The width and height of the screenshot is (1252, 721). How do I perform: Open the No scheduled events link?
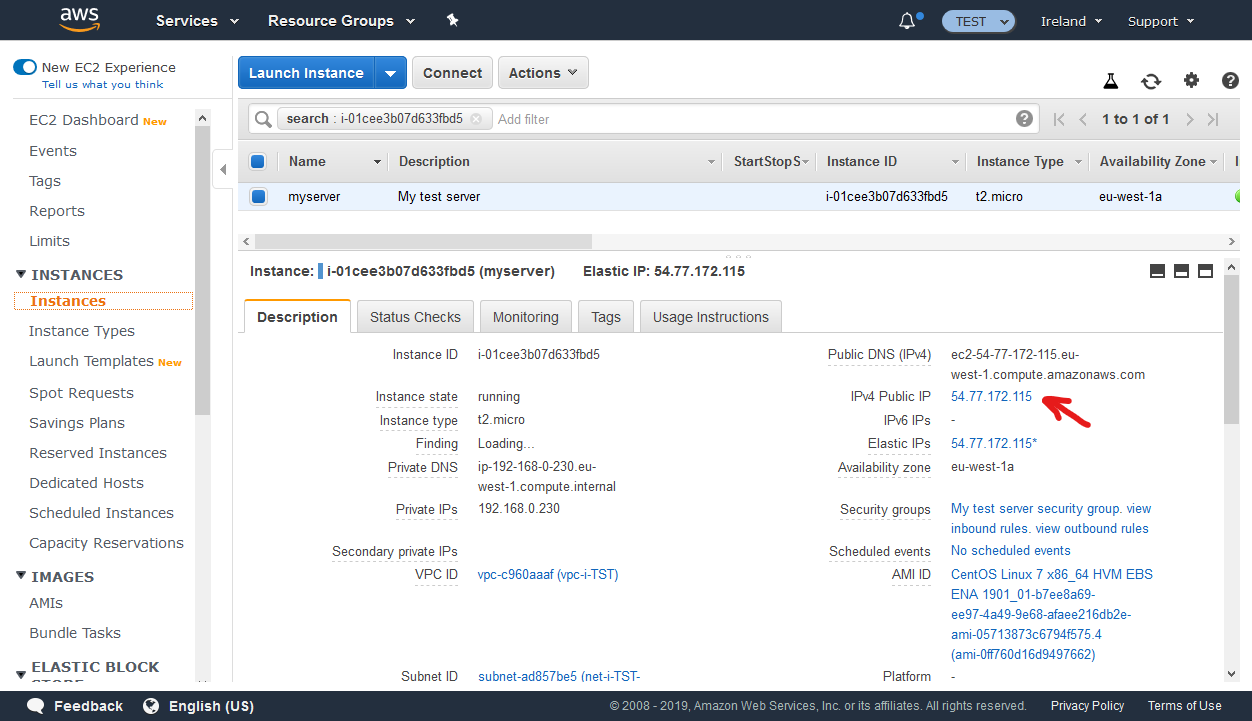pos(1010,551)
